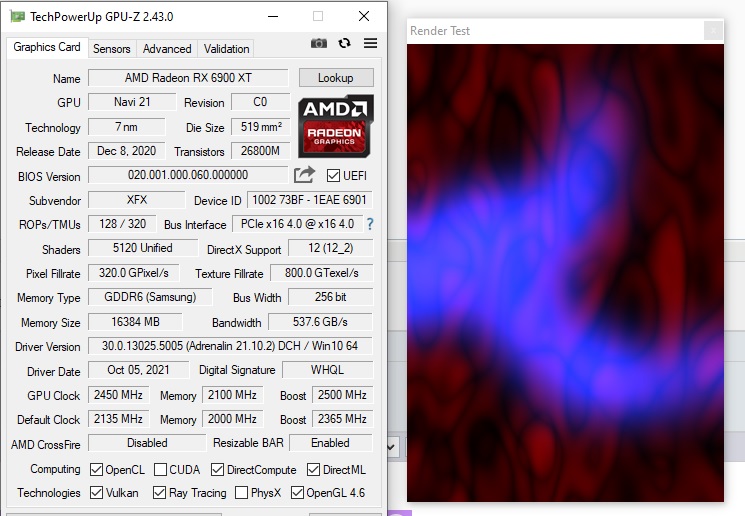Click the refresh arrows icon
745x516 pixels.
coord(344,43)
